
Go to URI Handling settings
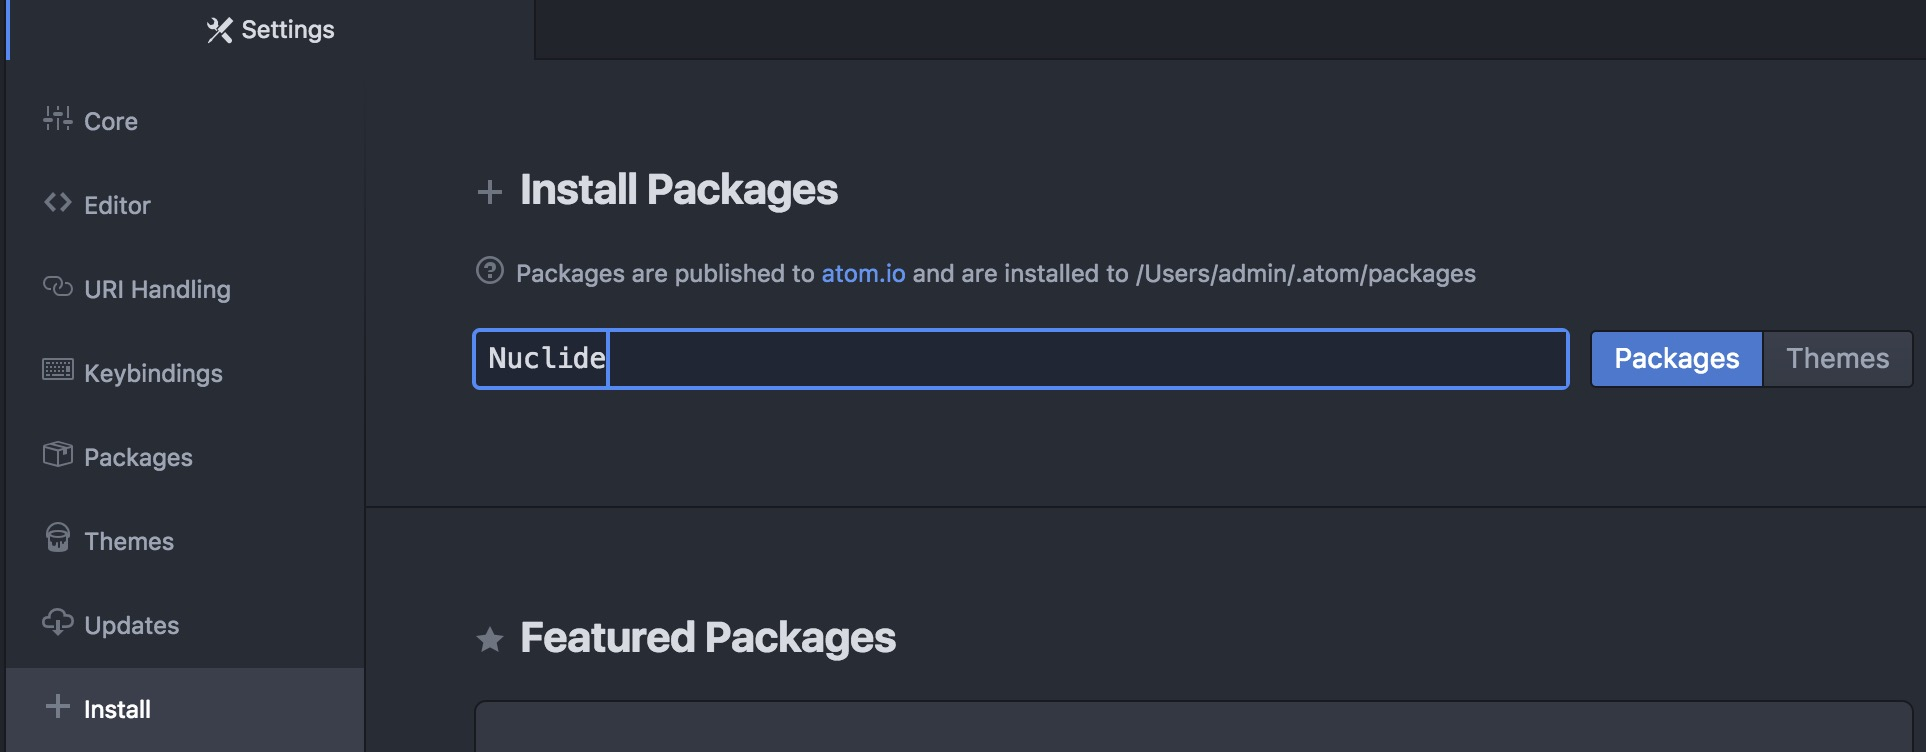[x=157, y=289]
